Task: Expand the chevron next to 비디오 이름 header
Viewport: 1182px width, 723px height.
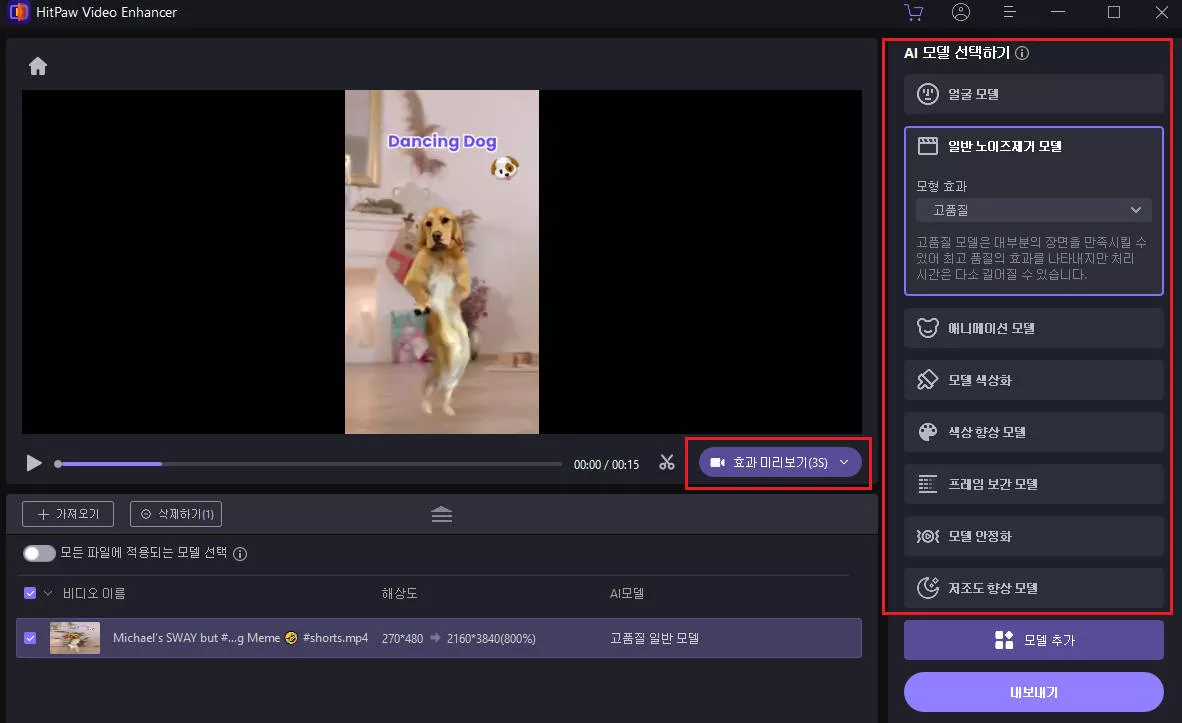Action: 48,594
